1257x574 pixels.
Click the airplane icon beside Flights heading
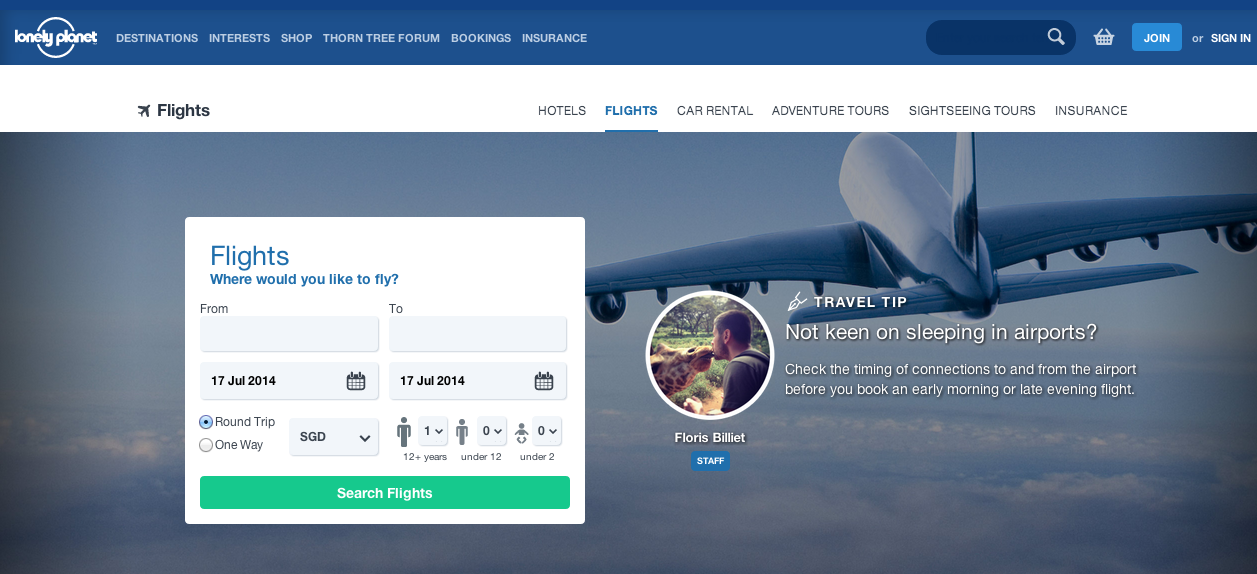(x=144, y=111)
